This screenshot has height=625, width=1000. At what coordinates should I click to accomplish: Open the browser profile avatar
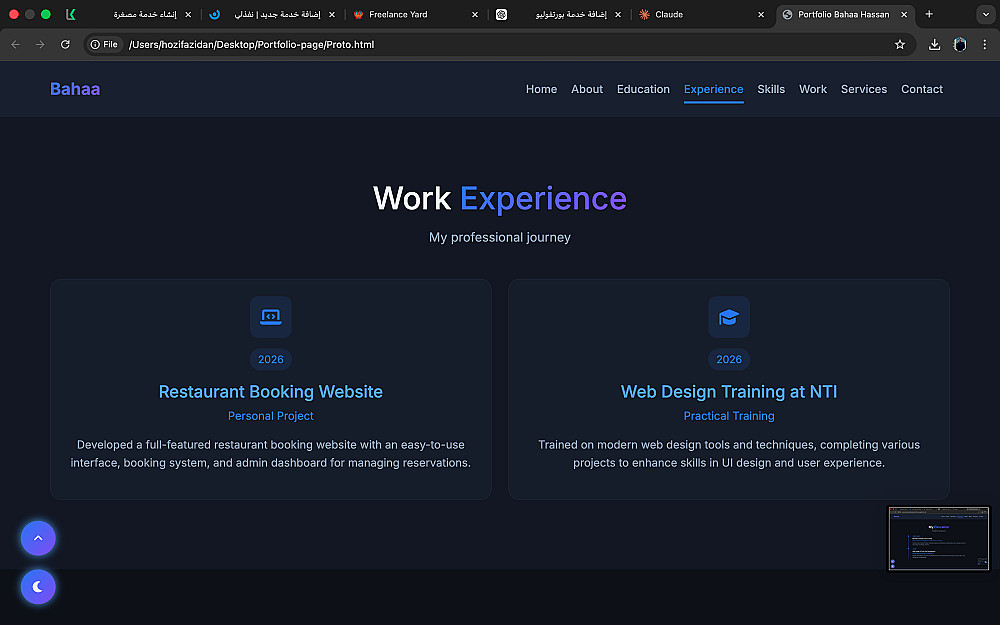coord(960,45)
